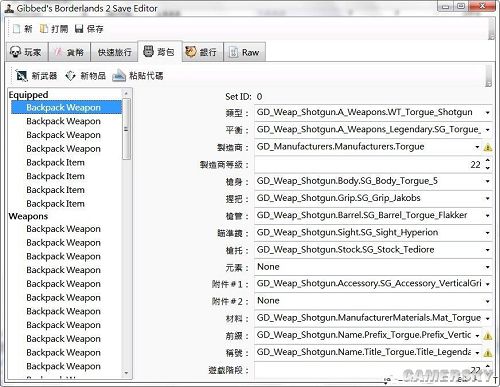This screenshot has width=500, height=387.
Task: Click the document icon on Raw tab
Action: click(234, 52)
